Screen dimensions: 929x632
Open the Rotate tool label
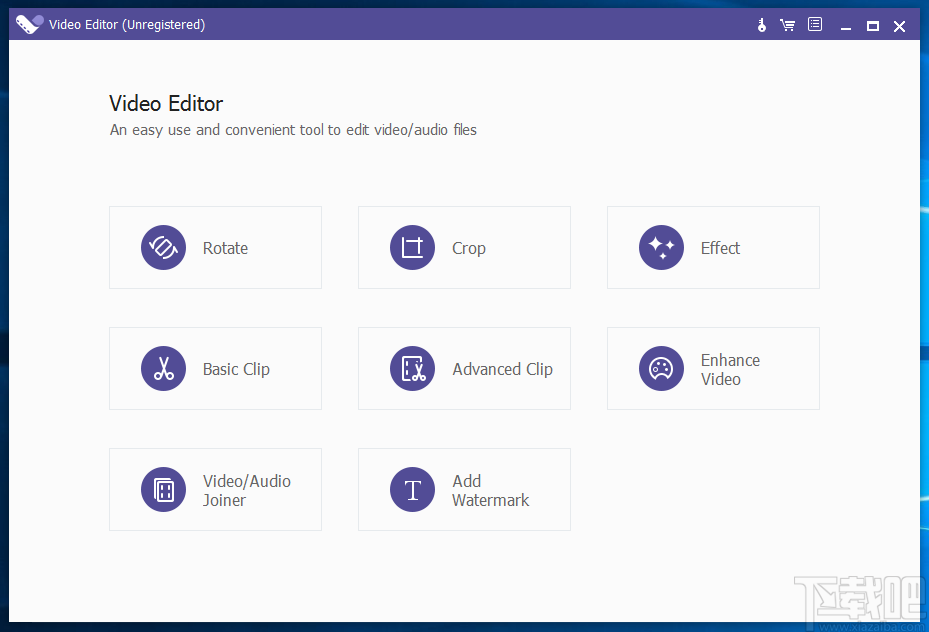pyautogui.click(x=225, y=248)
